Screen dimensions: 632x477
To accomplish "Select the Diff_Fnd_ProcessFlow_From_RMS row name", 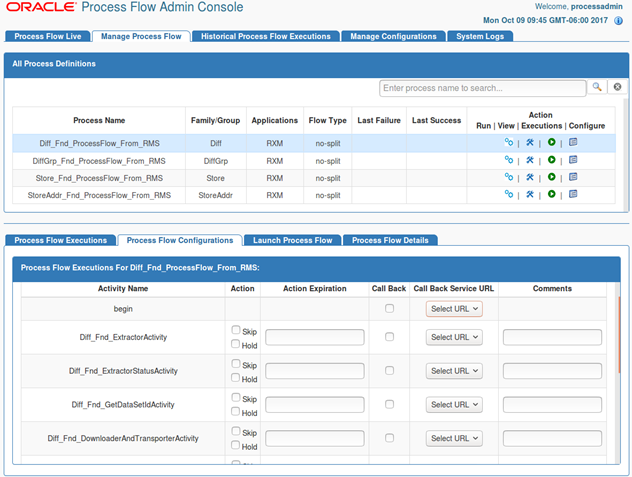I will pos(99,144).
